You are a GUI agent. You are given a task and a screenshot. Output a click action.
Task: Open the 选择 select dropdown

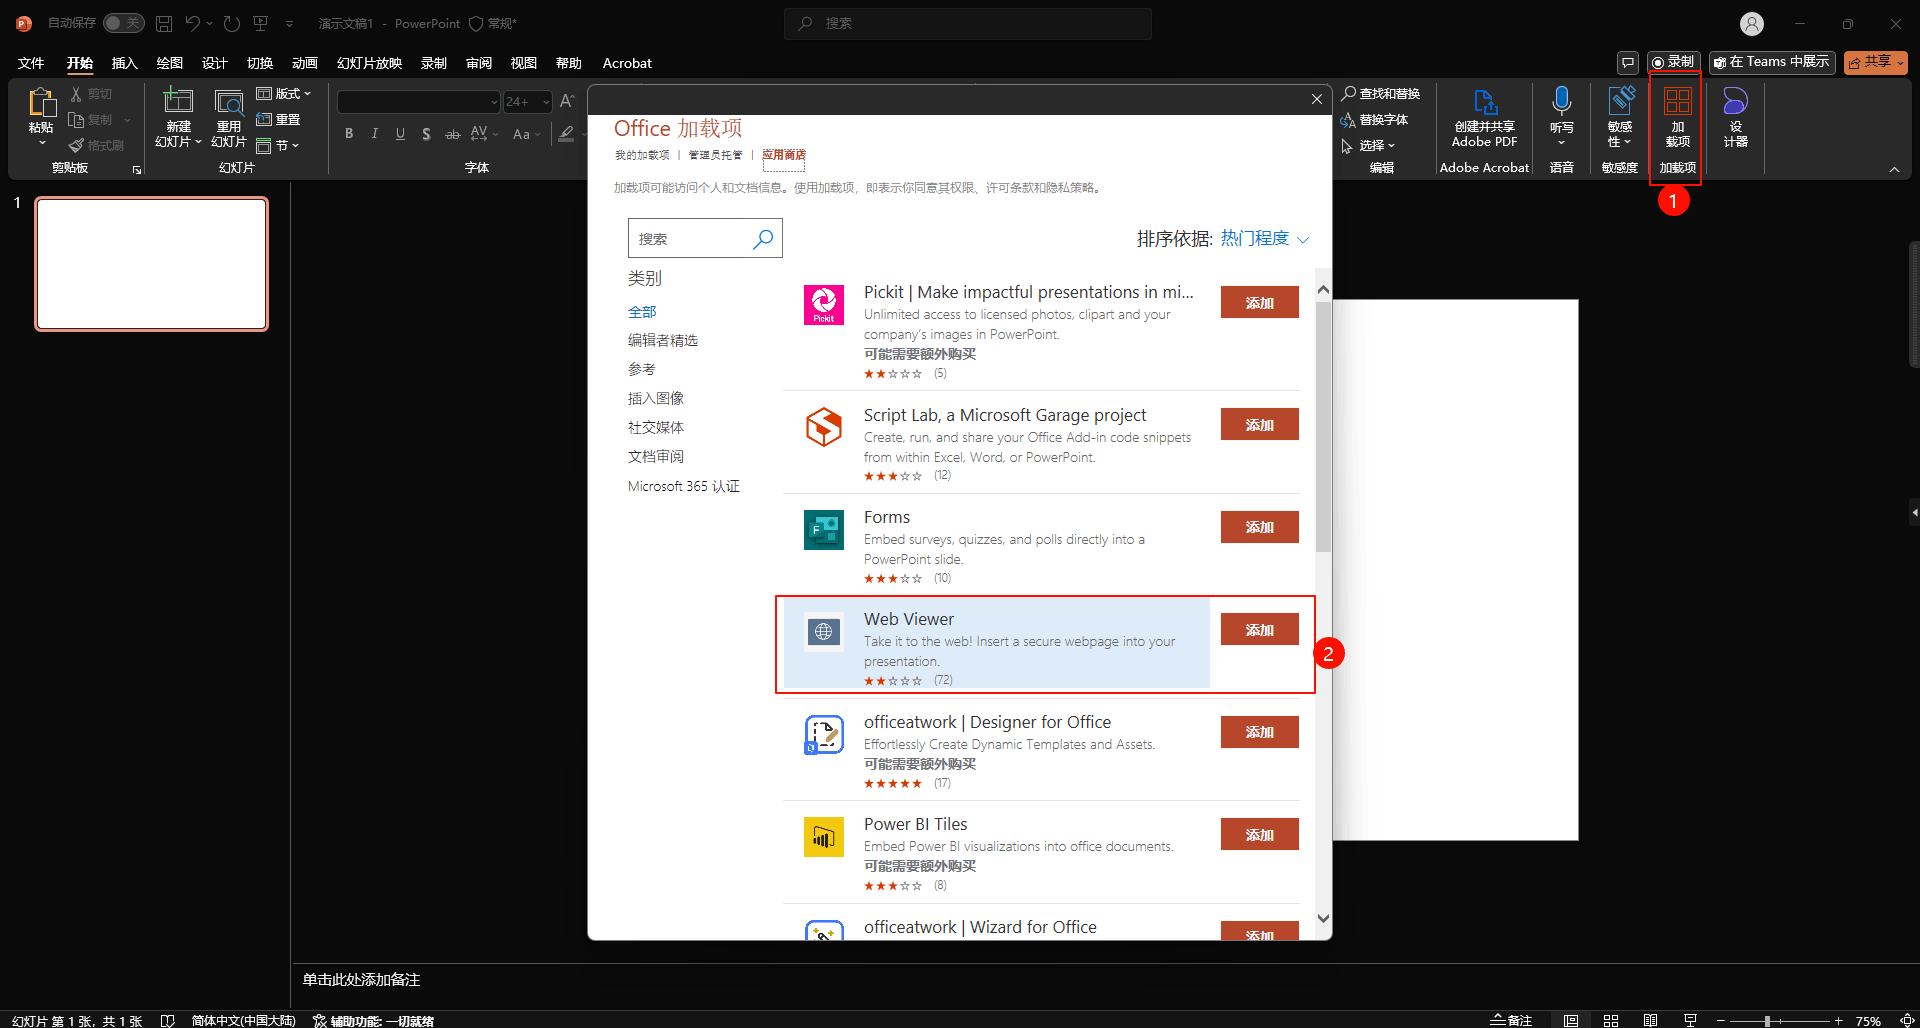[x=1368, y=146]
